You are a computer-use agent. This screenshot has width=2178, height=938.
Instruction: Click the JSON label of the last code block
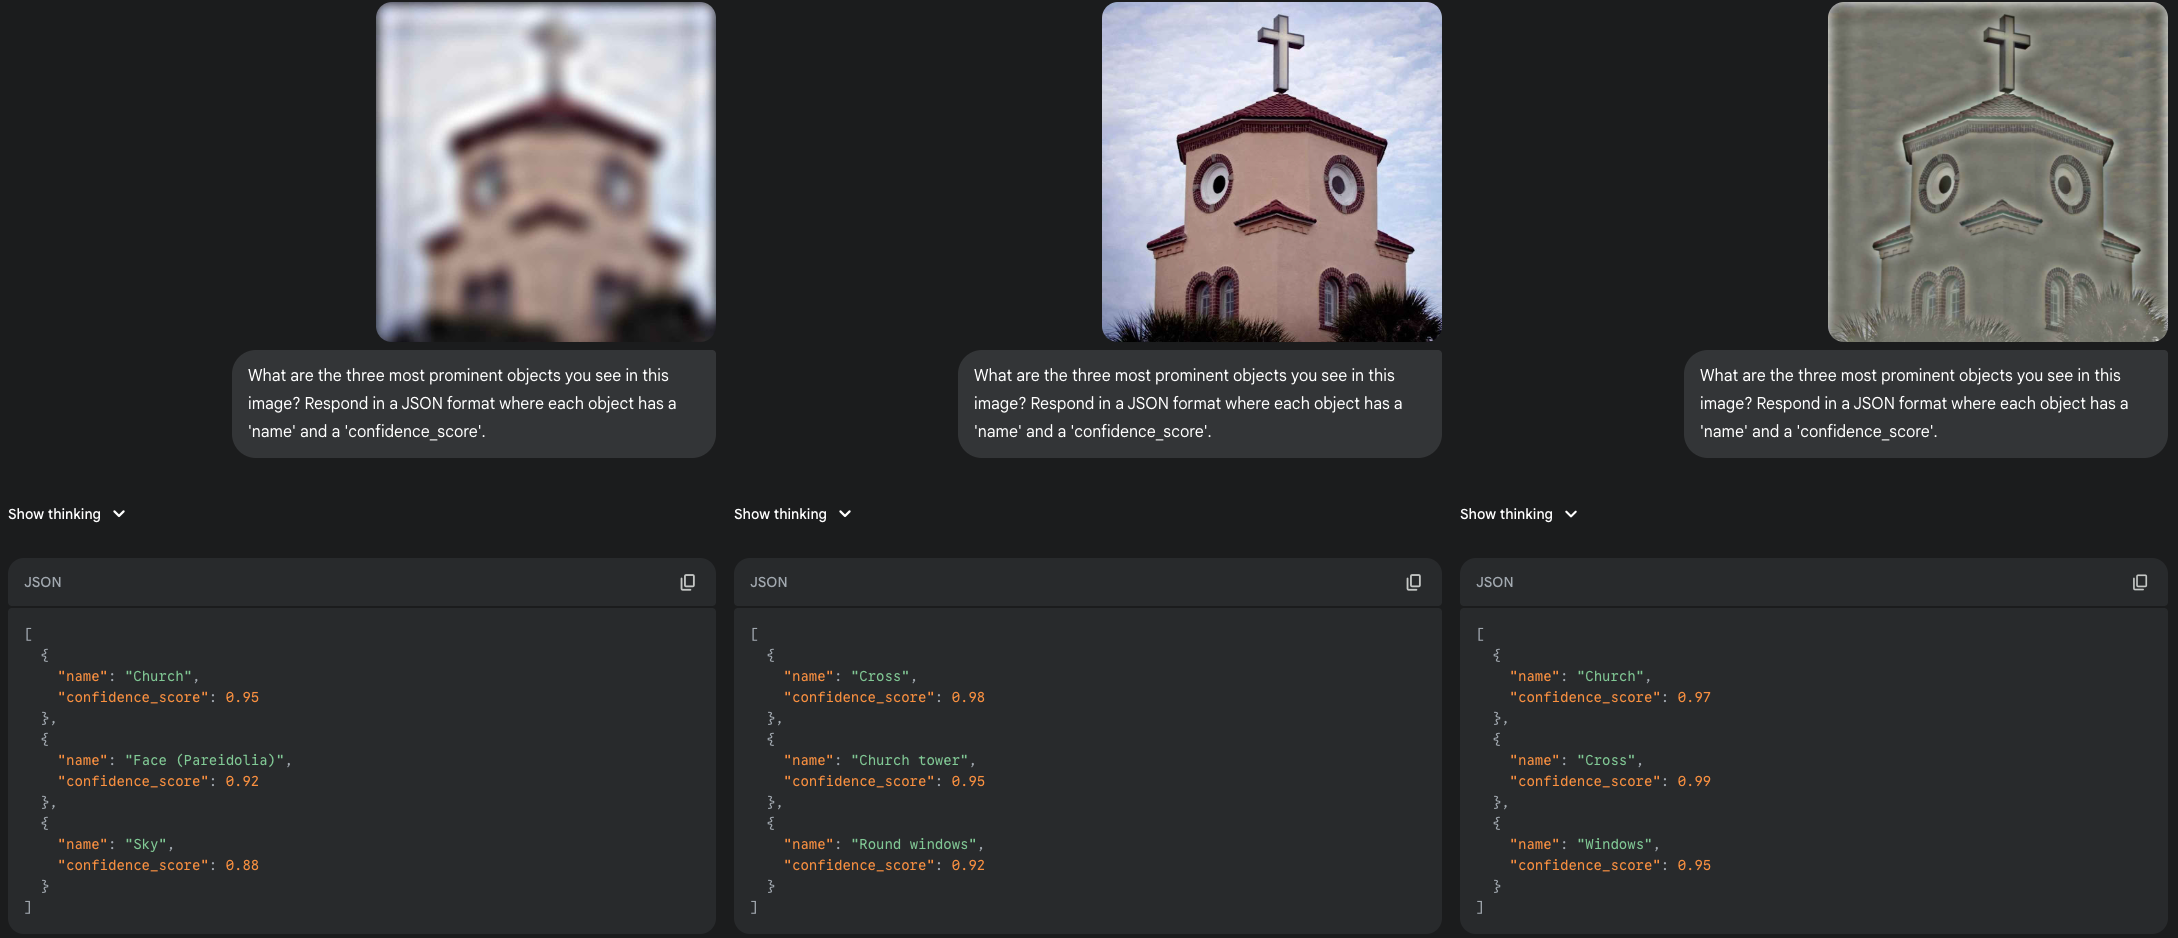[1495, 582]
